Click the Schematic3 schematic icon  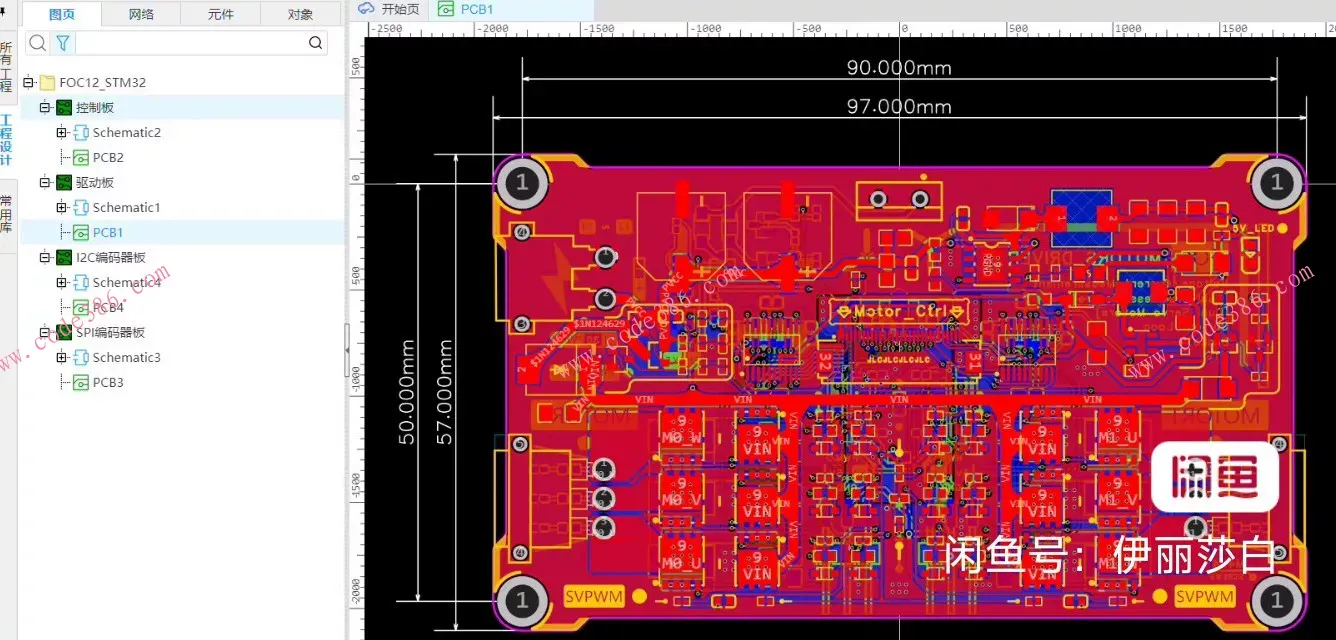[x=81, y=357]
